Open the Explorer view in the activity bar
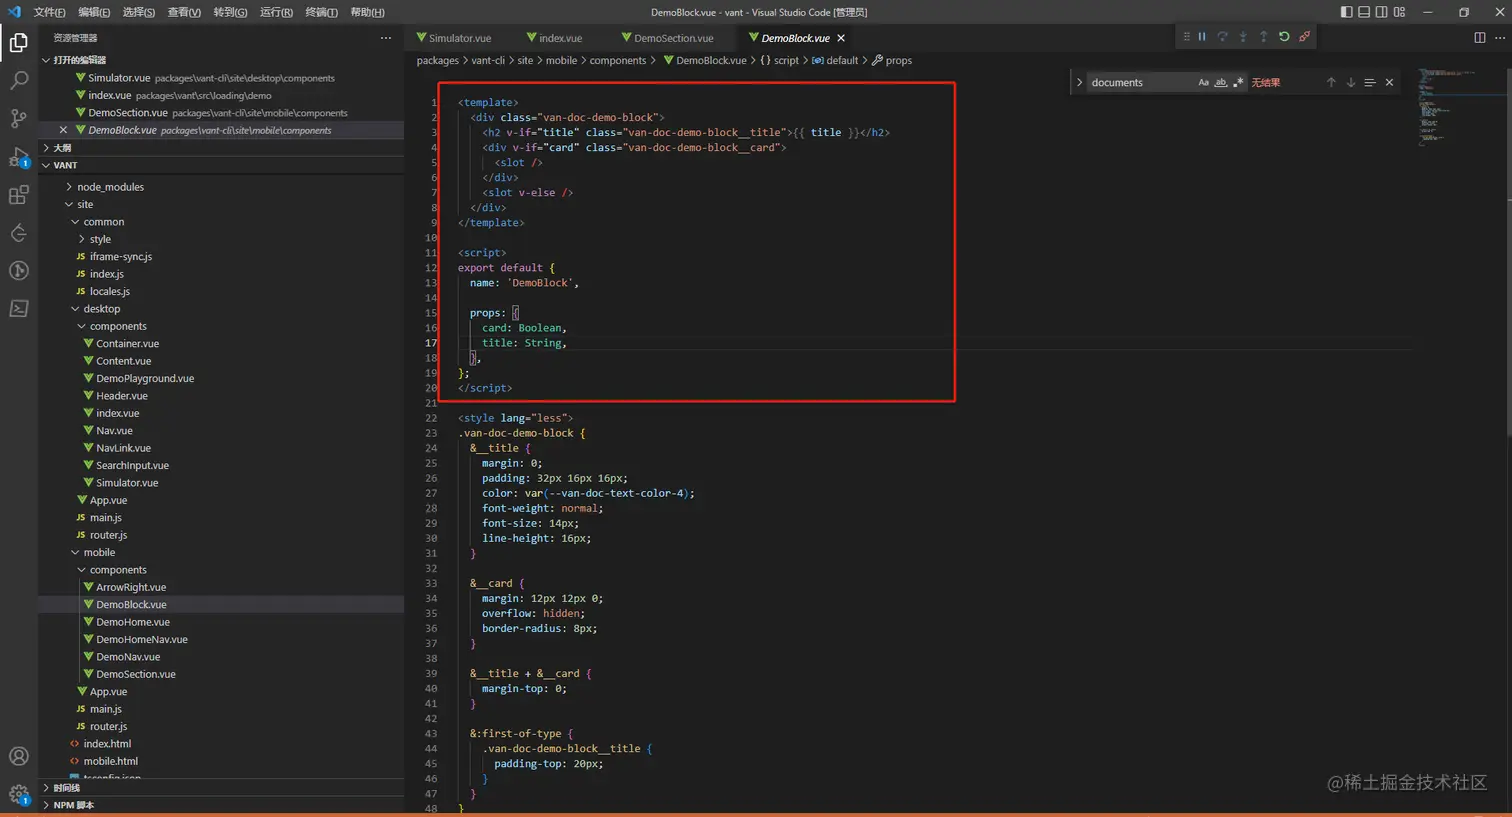 18,42
